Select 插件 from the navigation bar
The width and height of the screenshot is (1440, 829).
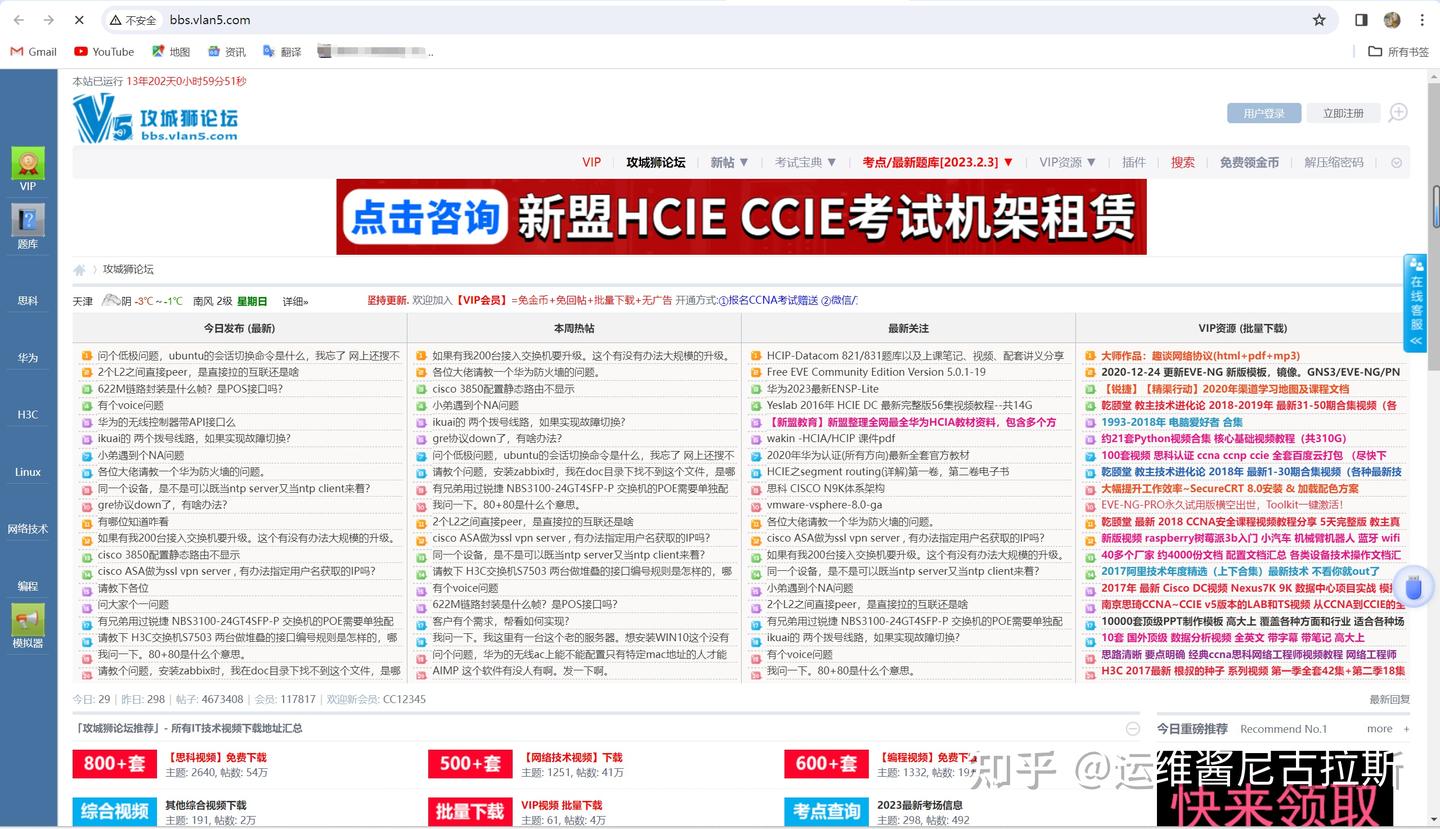1133,161
